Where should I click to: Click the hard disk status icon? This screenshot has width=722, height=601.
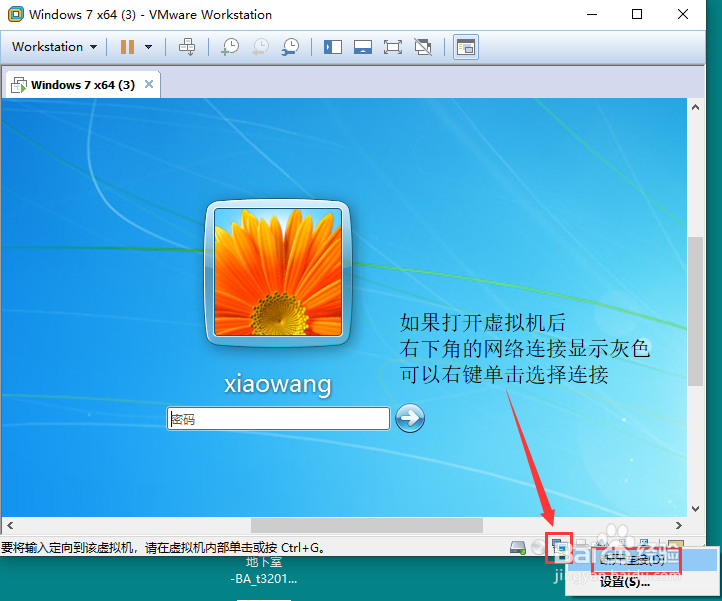[x=518, y=547]
